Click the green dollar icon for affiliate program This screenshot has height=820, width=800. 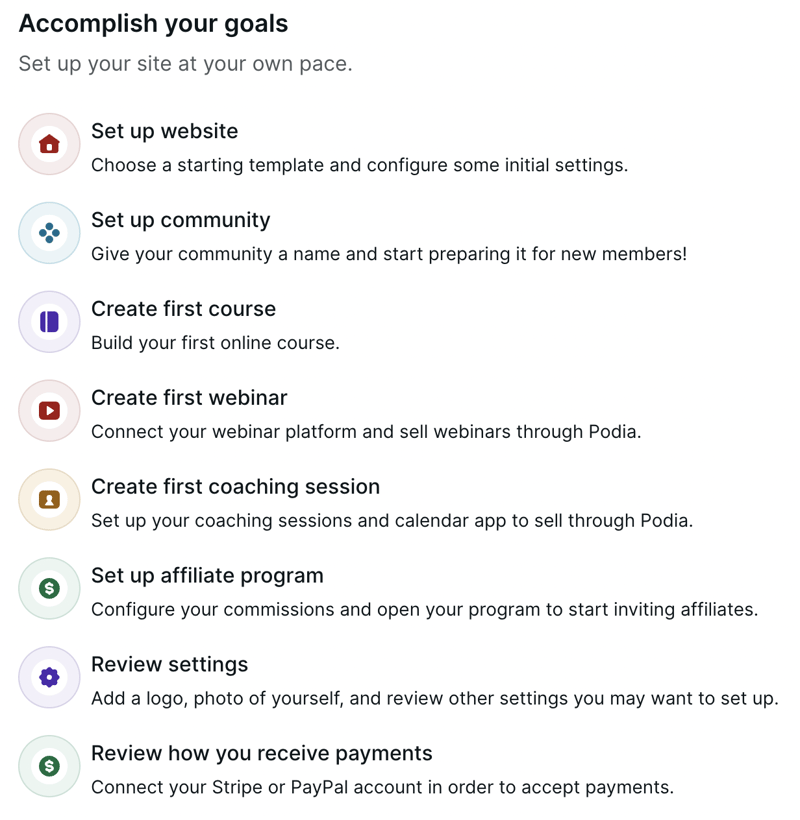tap(49, 588)
